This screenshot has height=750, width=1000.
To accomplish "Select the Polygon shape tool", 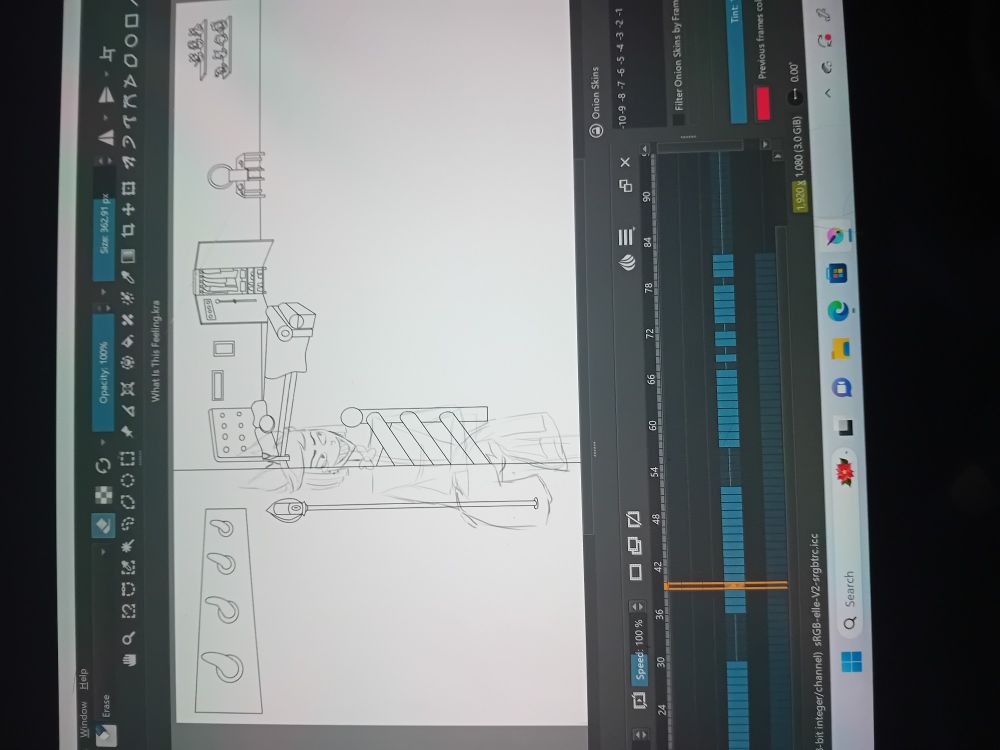I will click(130, 60).
